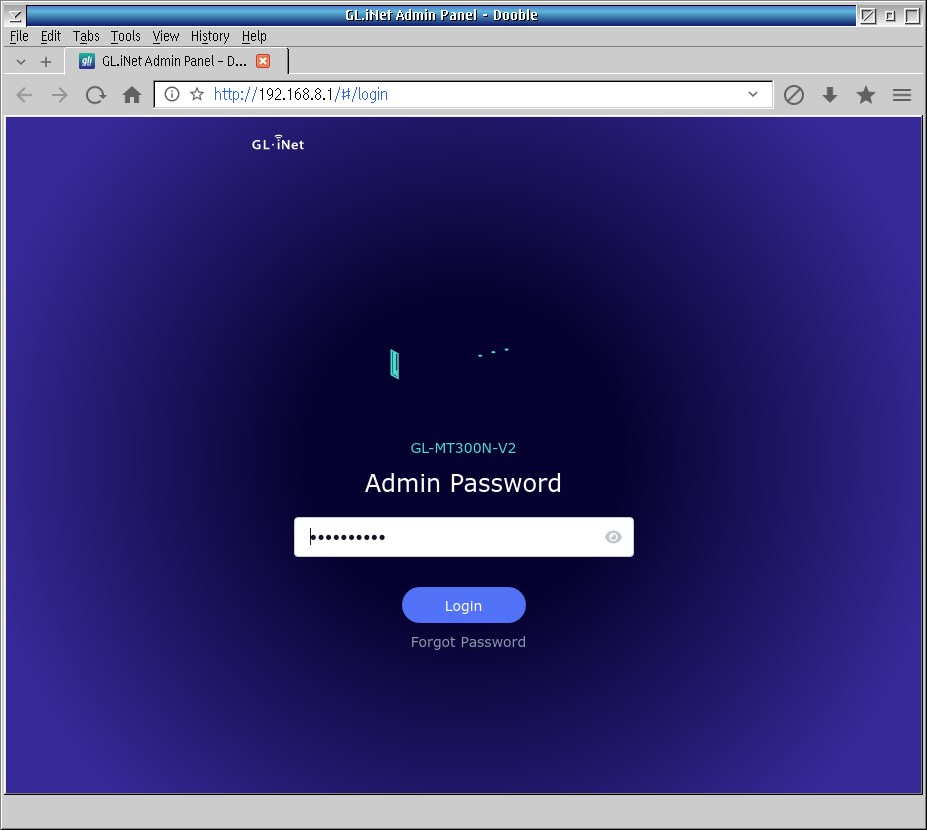Open the Tools menu

click(125, 36)
